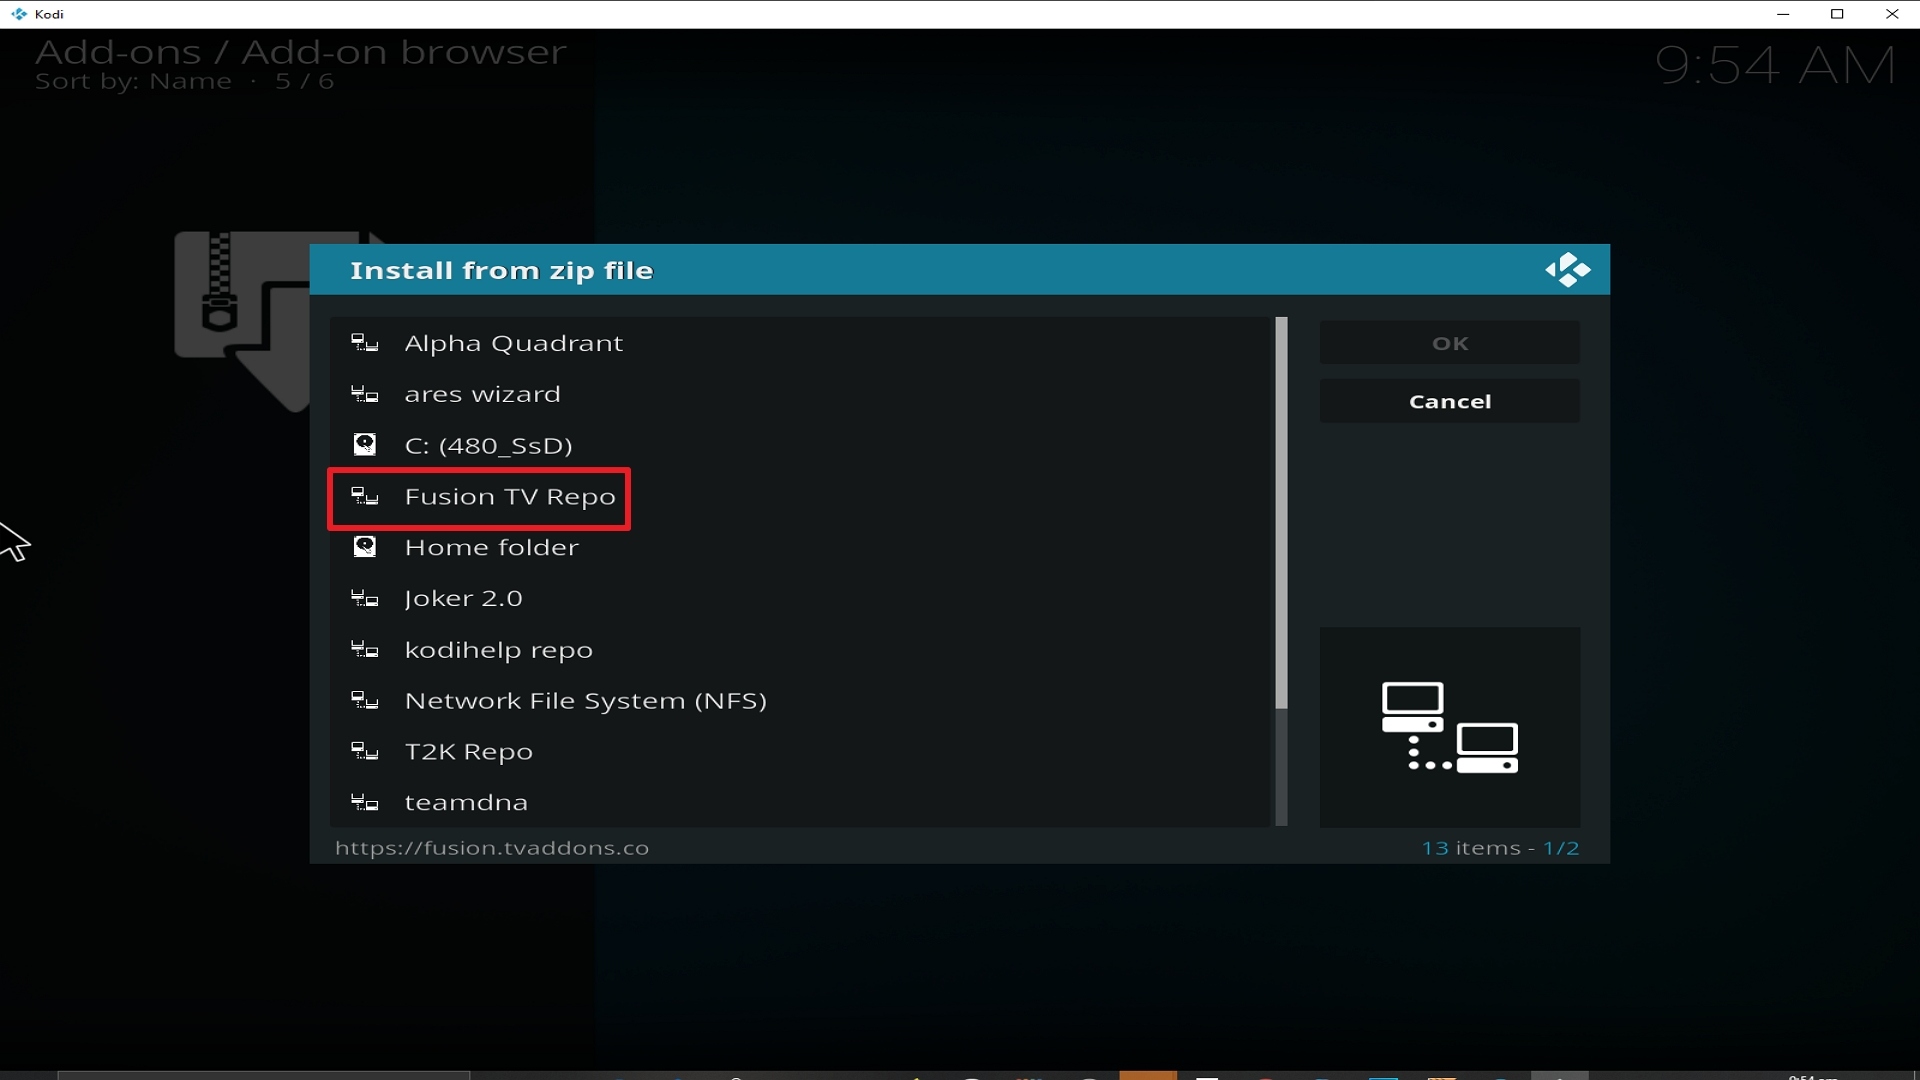Click the hard drive icon for C: (480_SsD)
This screenshot has height=1080, width=1920.
364,445
